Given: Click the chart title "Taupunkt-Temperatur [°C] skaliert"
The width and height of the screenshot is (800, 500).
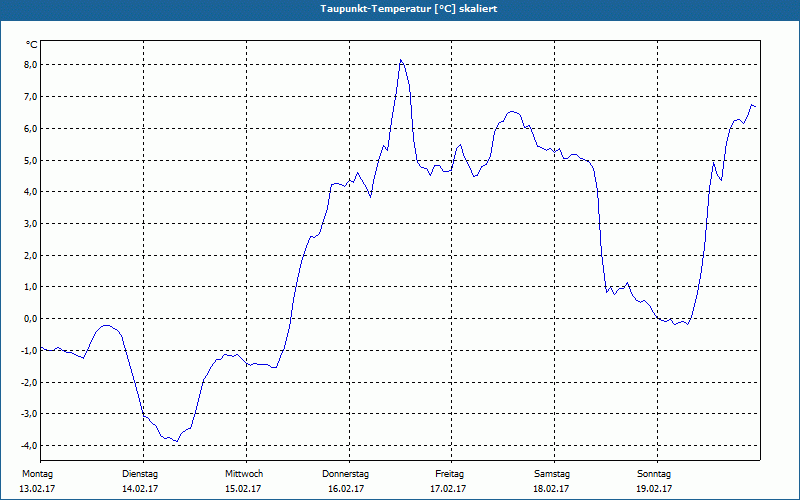Looking at the screenshot, I should (400, 7).
